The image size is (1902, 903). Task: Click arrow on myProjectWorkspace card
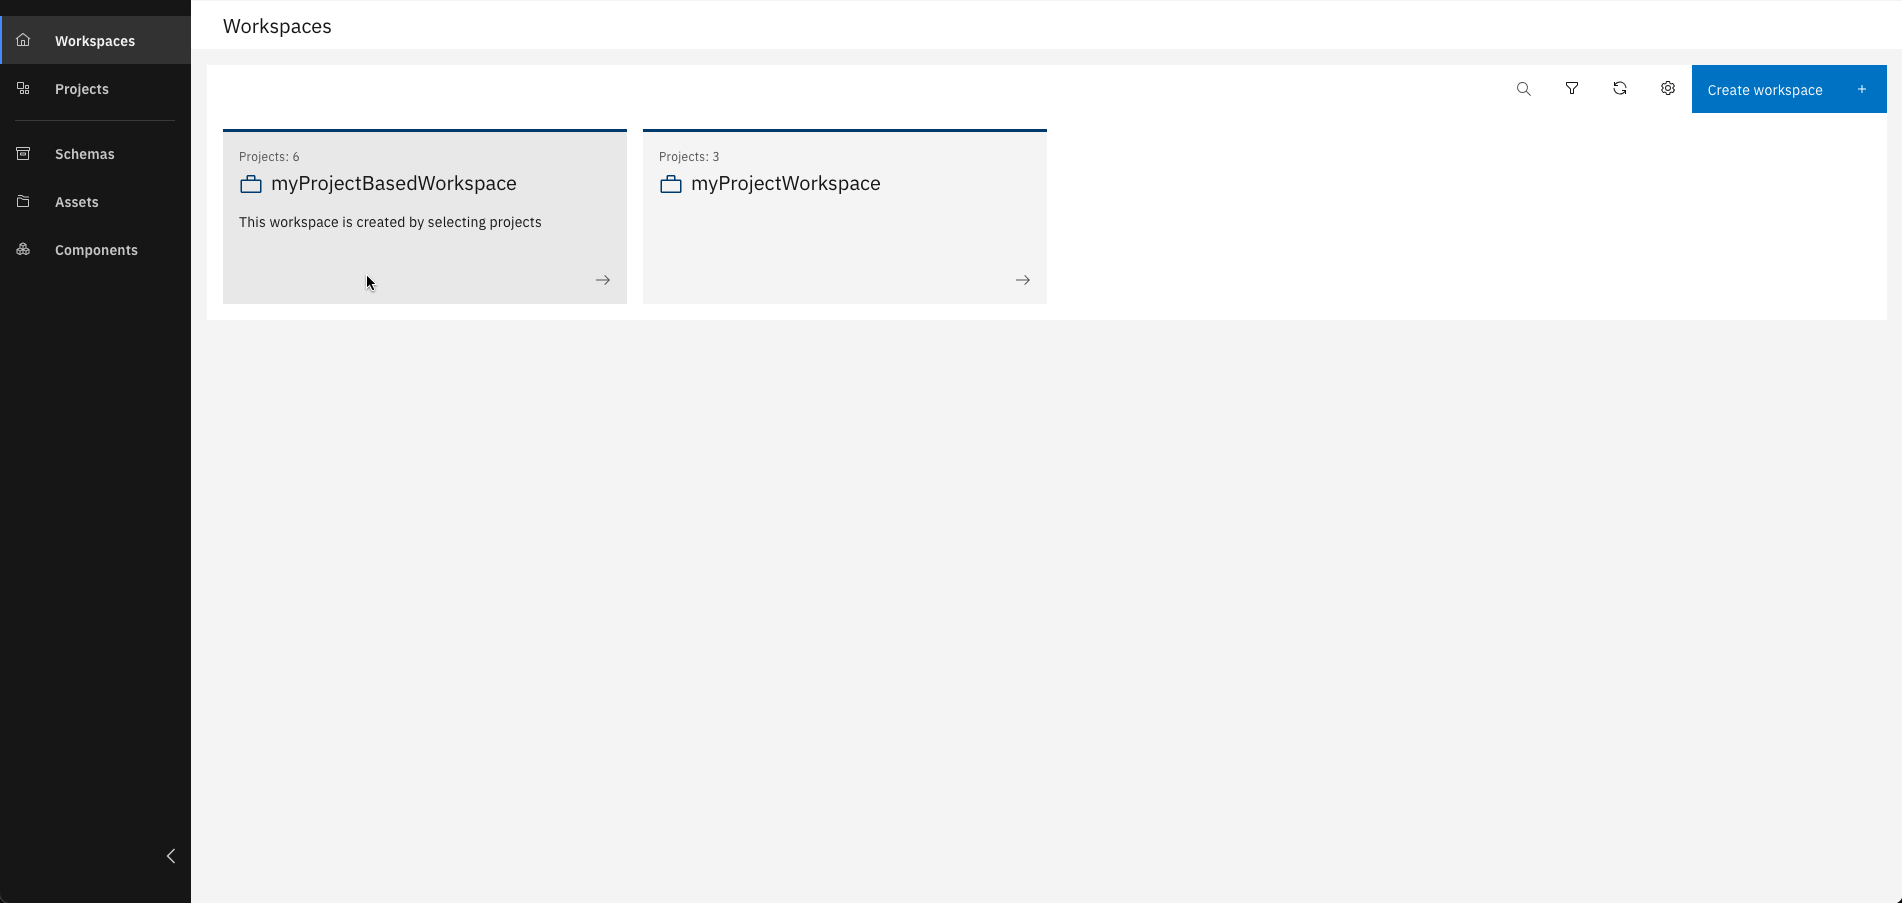click(1023, 280)
